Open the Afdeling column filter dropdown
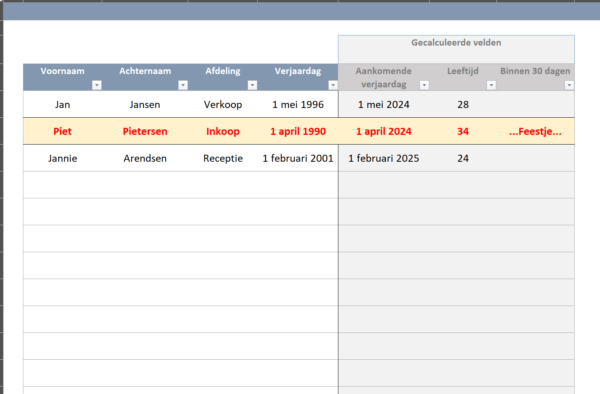The image size is (600, 394). click(x=252, y=85)
